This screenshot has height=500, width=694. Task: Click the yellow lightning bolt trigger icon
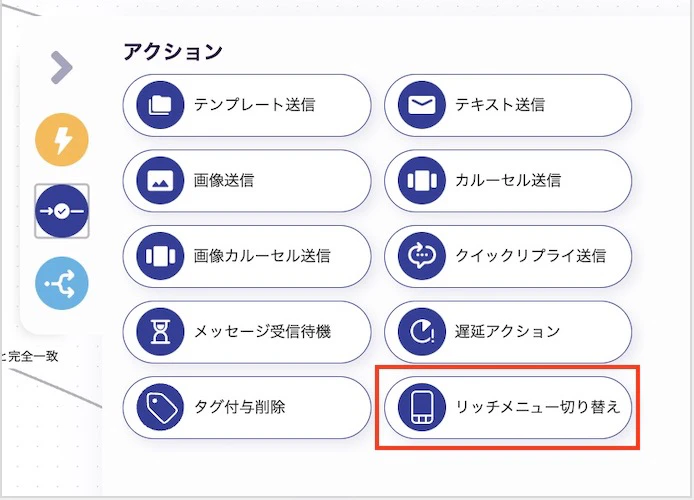tap(62, 139)
